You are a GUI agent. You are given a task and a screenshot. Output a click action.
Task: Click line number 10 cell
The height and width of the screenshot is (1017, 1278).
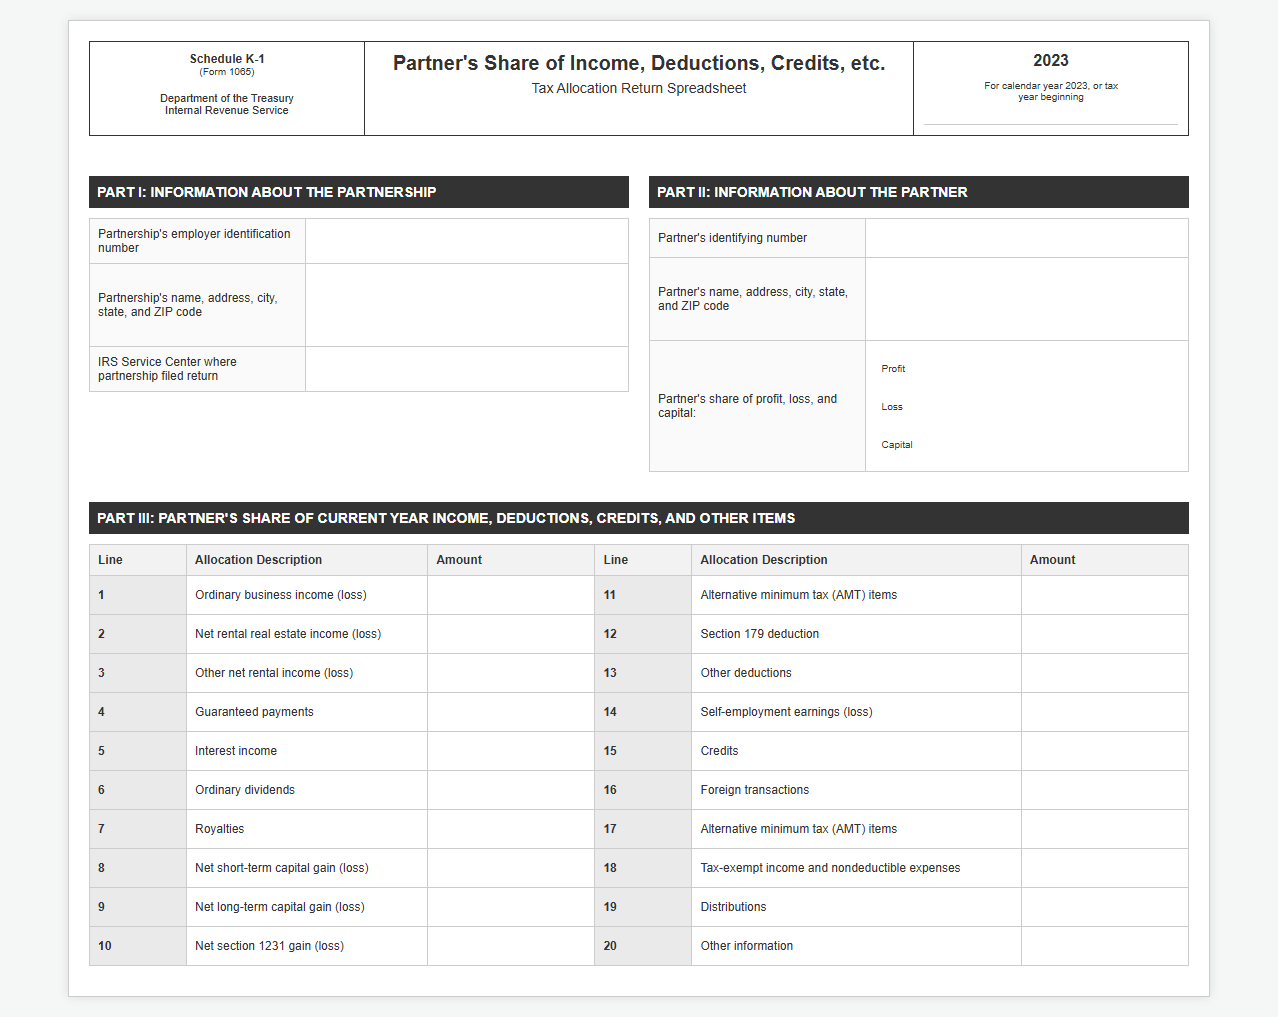pyautogui.click(x=138, y=946)
